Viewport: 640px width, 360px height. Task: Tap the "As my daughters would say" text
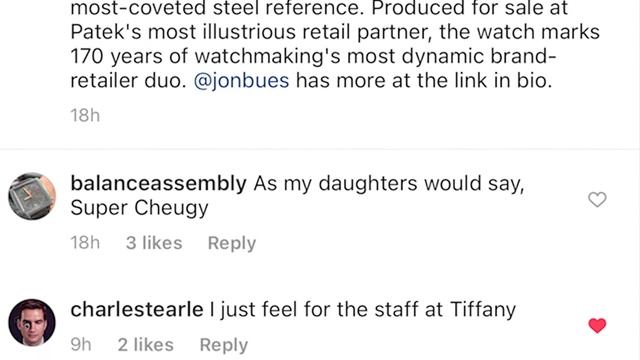(x=389, y=183)
